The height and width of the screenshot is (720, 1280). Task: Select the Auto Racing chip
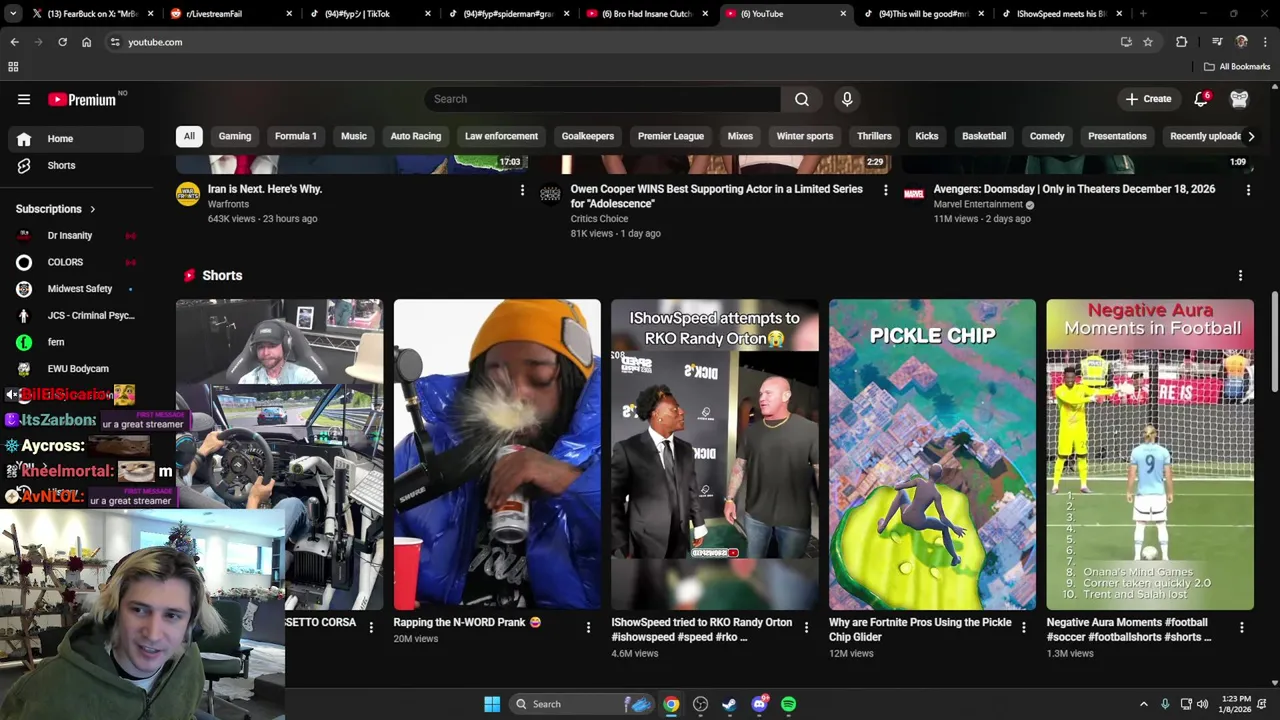click(x=416, y=136)
